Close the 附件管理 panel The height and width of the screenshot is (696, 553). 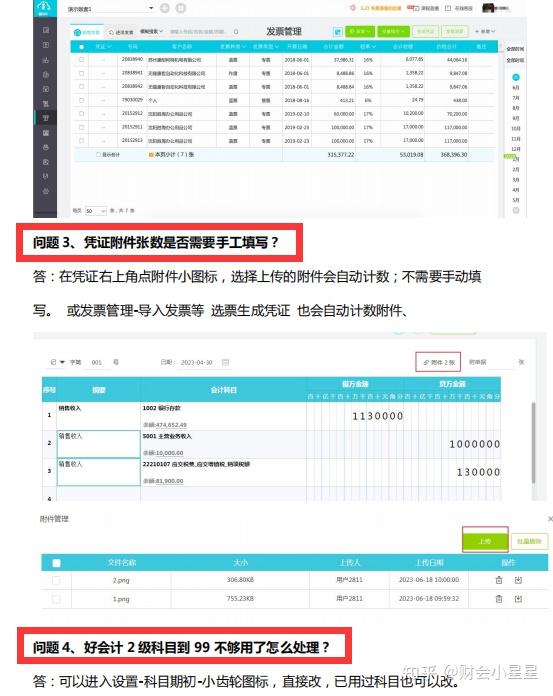coord(550,518)
